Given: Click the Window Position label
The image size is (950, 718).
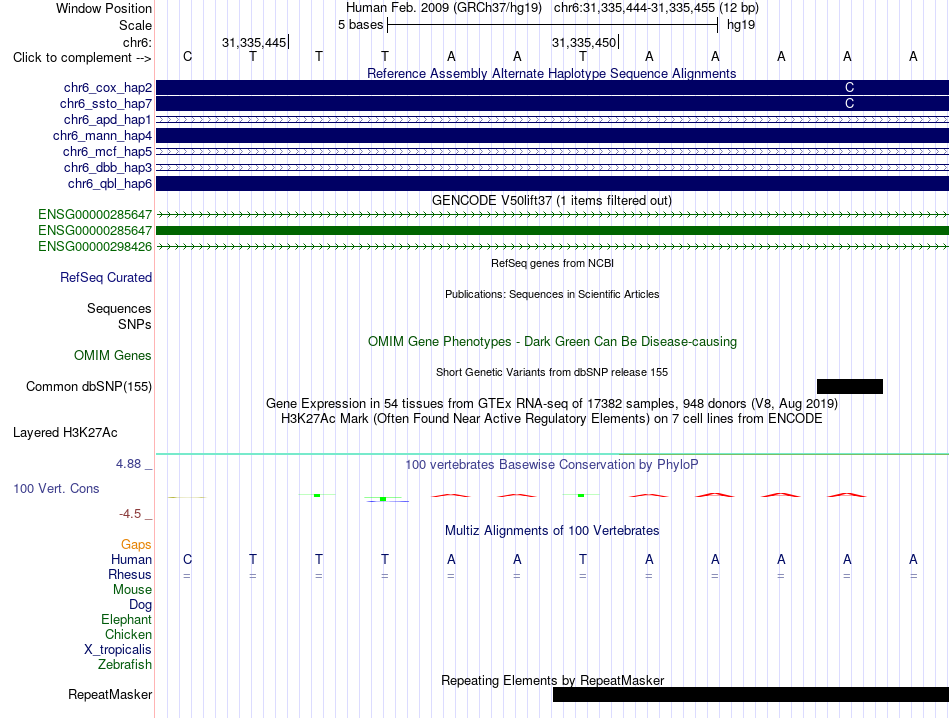Looking at the screenshot, I should click(104, 8).
